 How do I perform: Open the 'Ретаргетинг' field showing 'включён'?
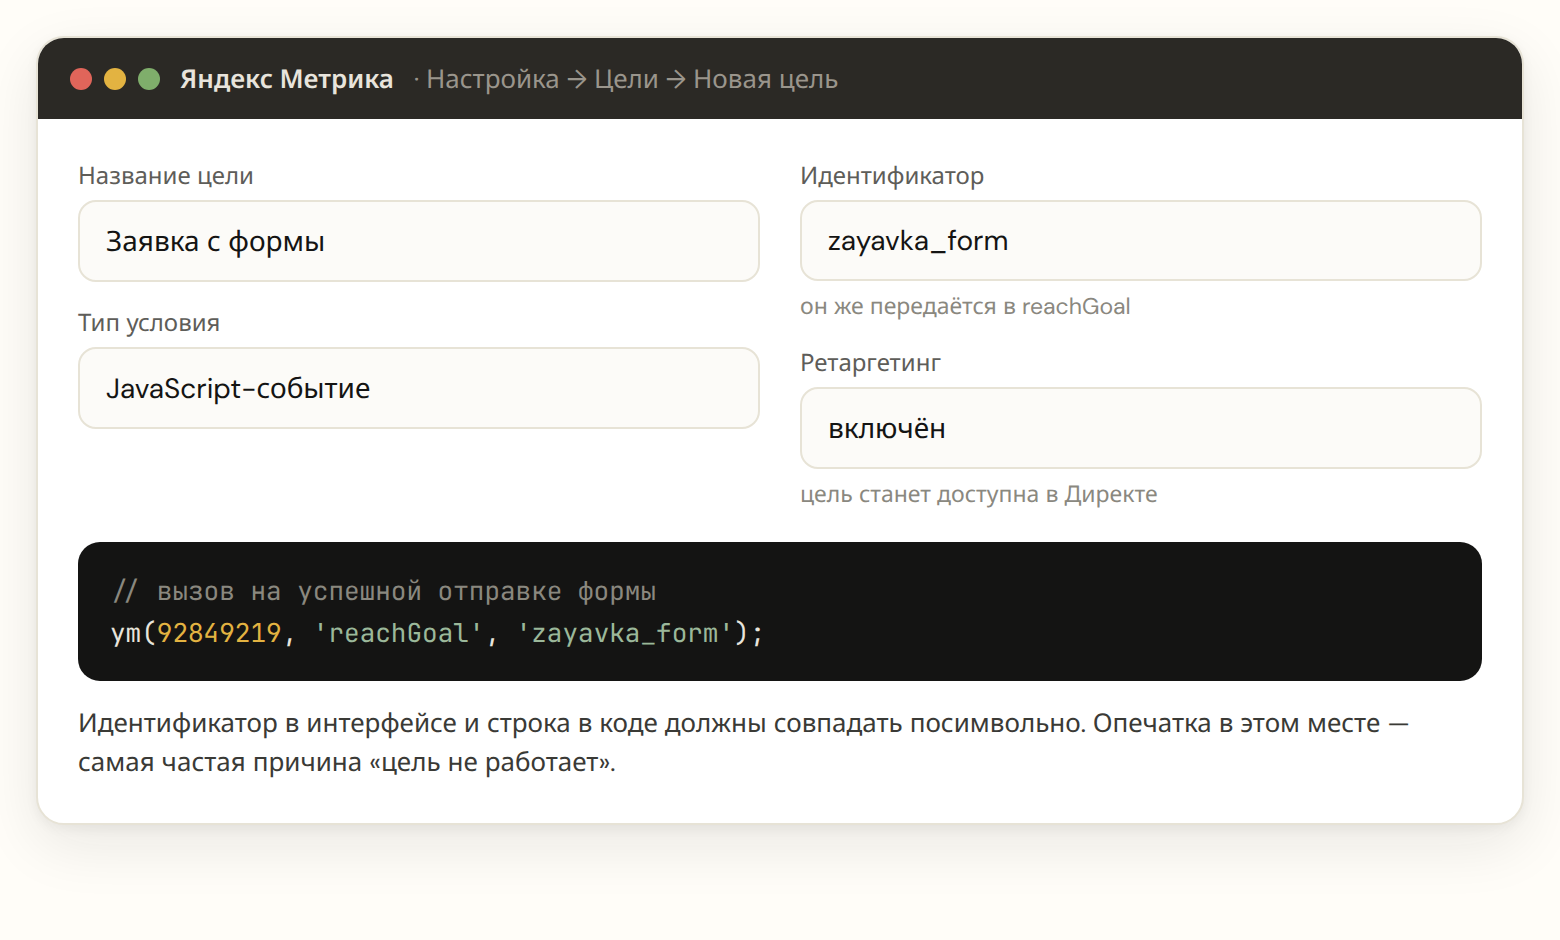point(1140,428)
